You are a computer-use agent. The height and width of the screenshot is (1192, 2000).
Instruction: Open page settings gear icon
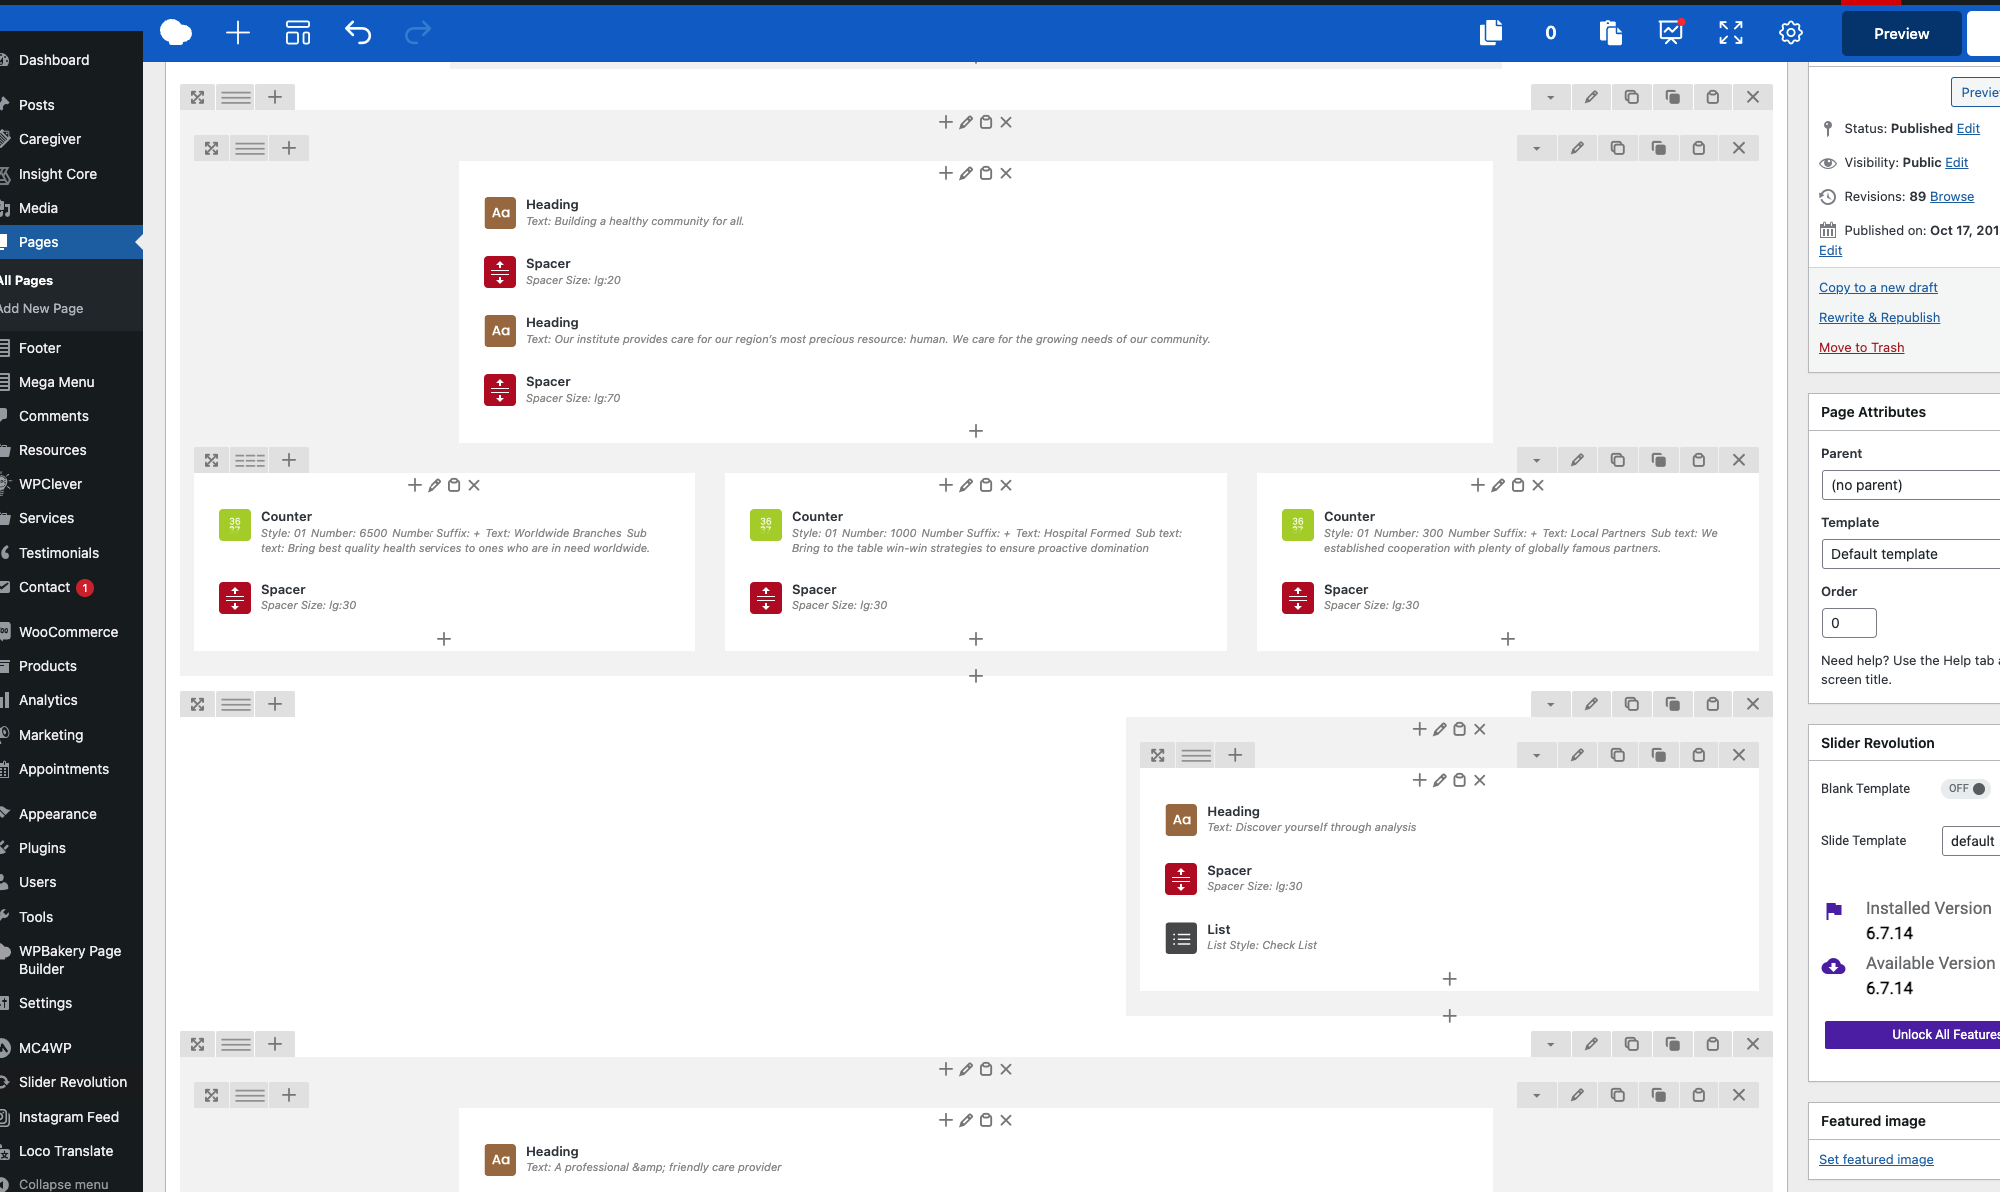[1791, 33]
